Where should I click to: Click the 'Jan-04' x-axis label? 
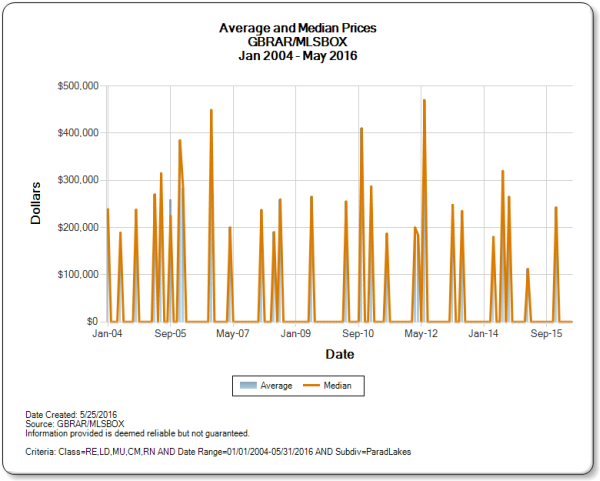(107, 334)
